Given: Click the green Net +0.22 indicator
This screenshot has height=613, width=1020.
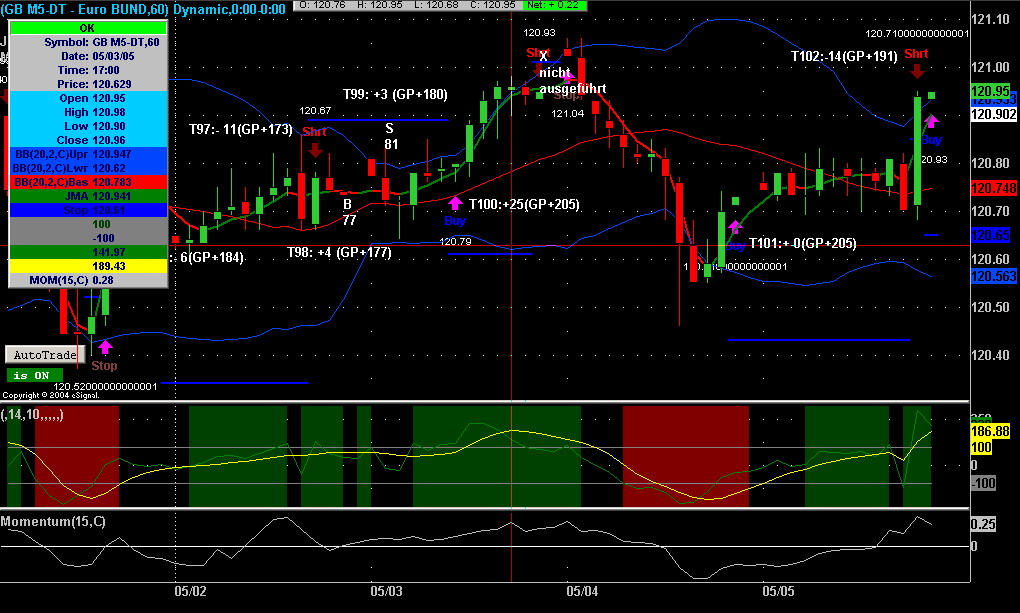Looking at the screenshot, I should pos(554,5).
